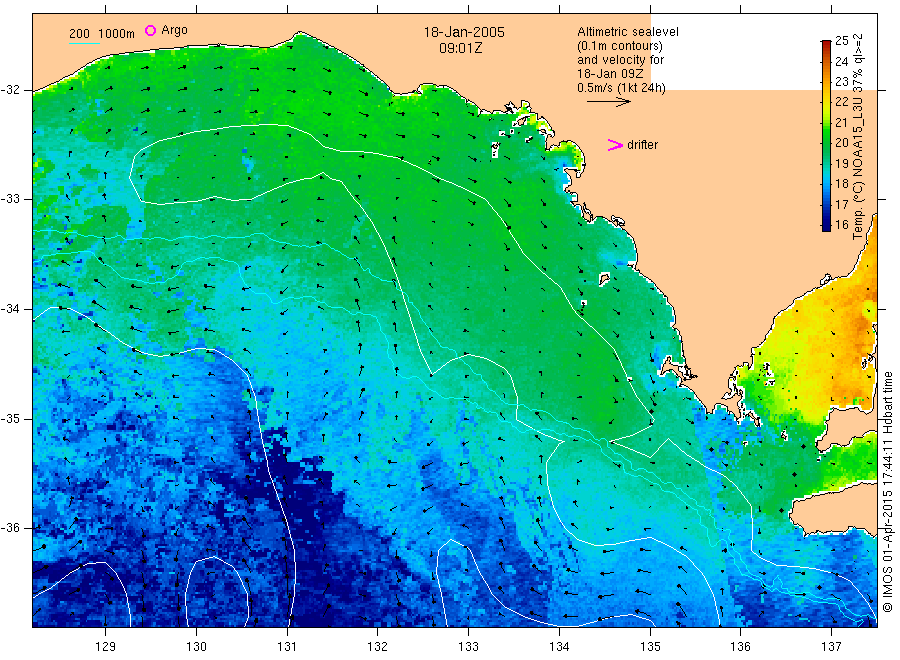Click the longitude 135 axis label
Image resolution: width=900 pixels, height=660 pixels.
click(x=650, y=647)
